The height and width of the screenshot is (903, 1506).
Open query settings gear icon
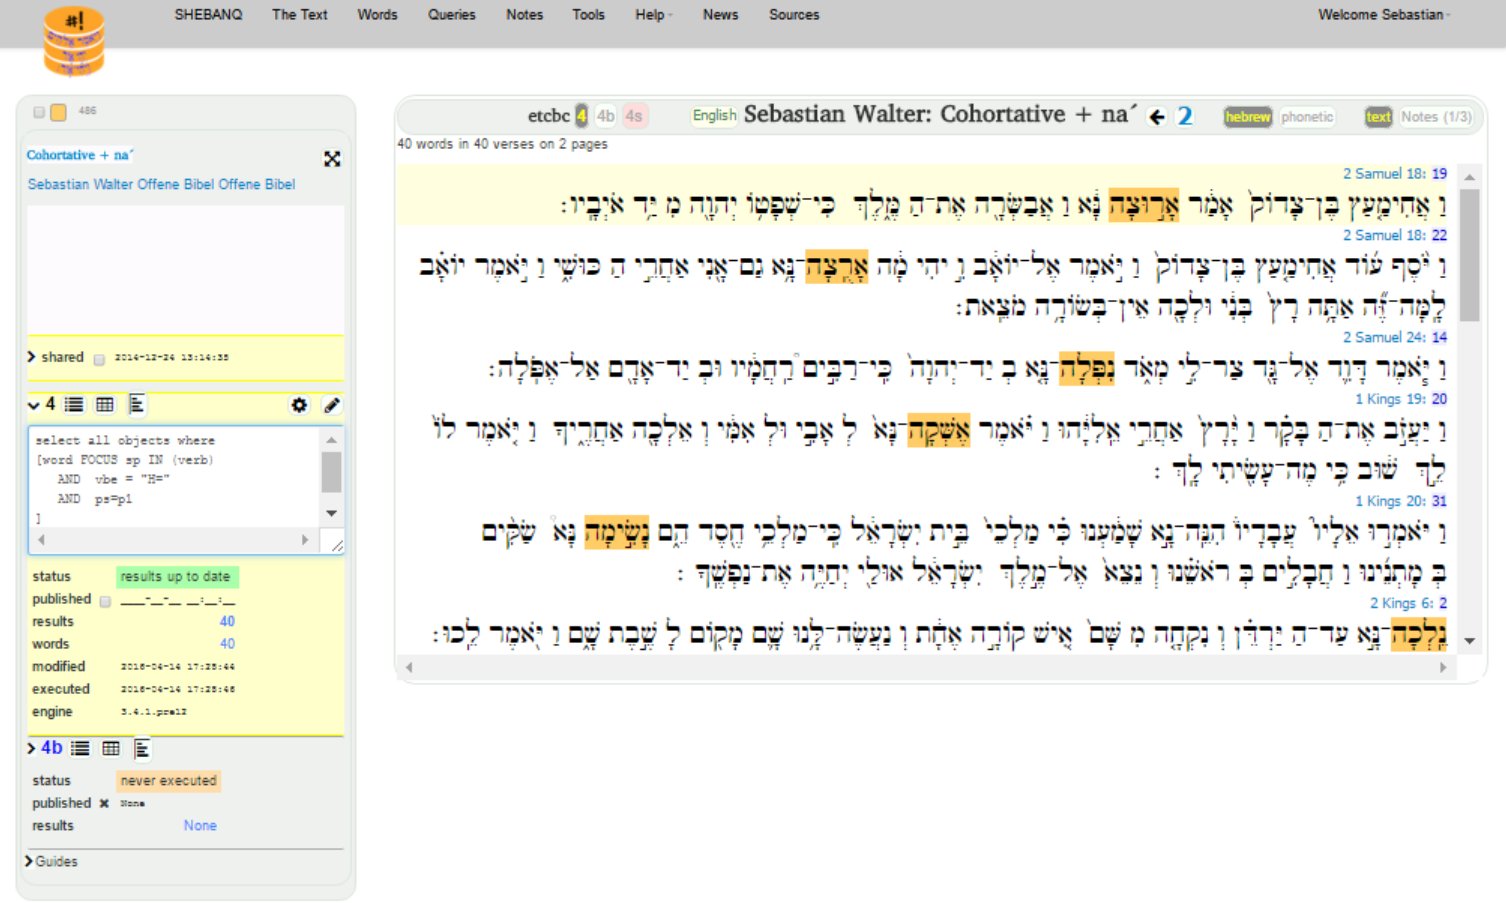coord(299,405)
